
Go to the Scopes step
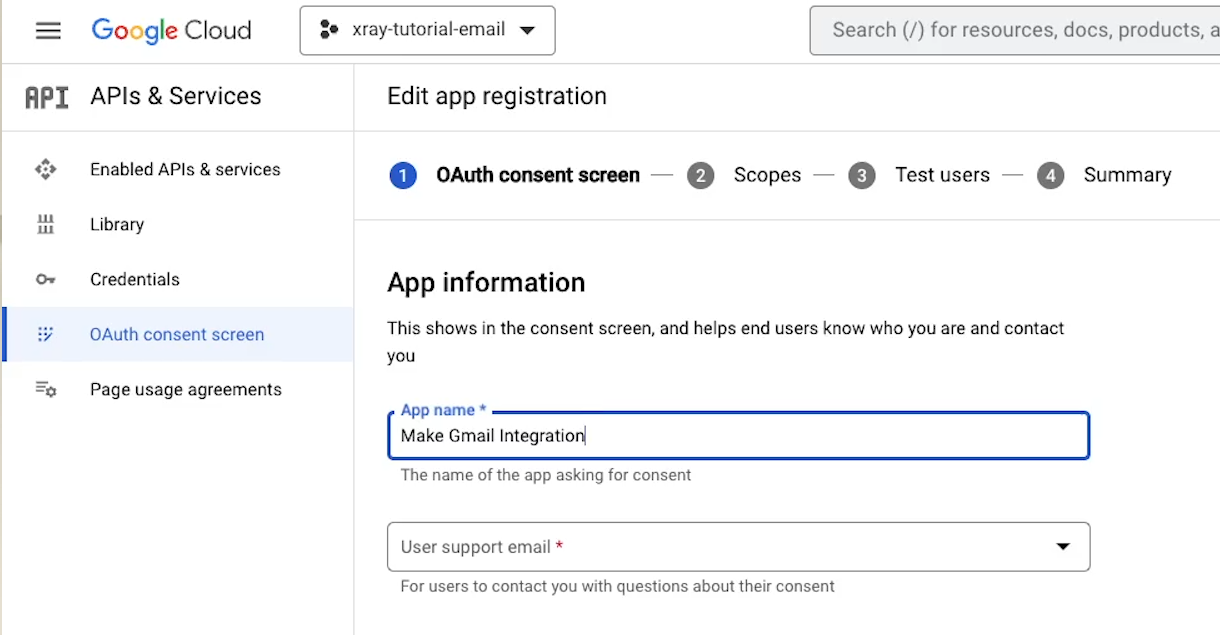tap(767, 175)
